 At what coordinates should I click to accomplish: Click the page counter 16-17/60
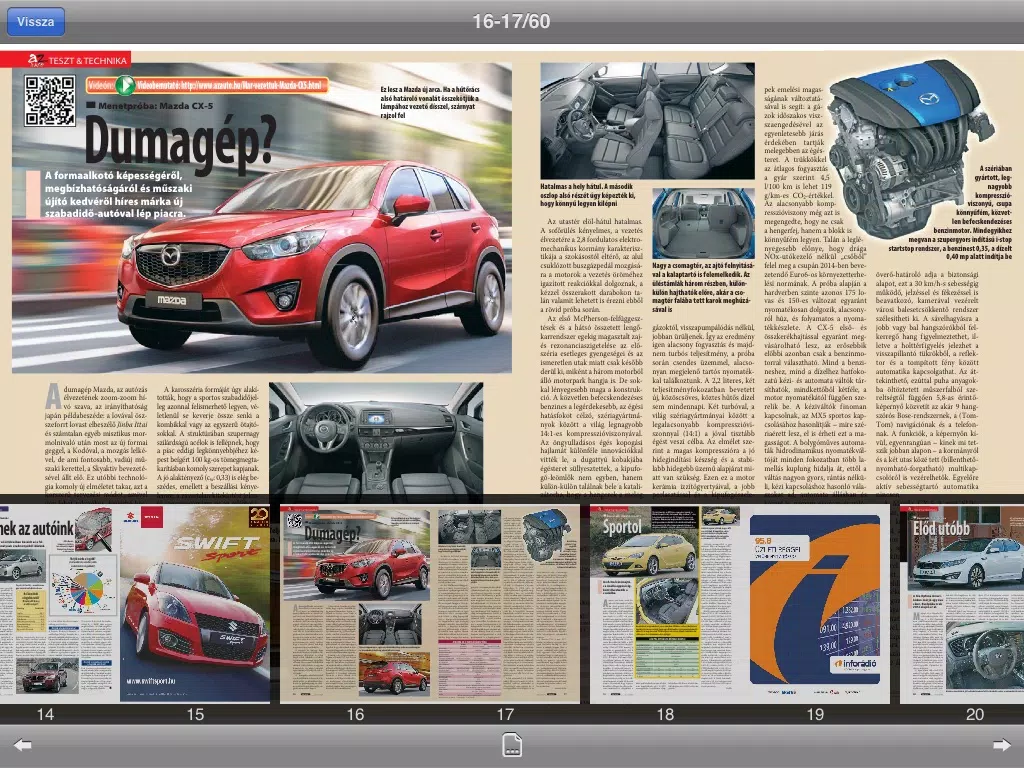511,22
